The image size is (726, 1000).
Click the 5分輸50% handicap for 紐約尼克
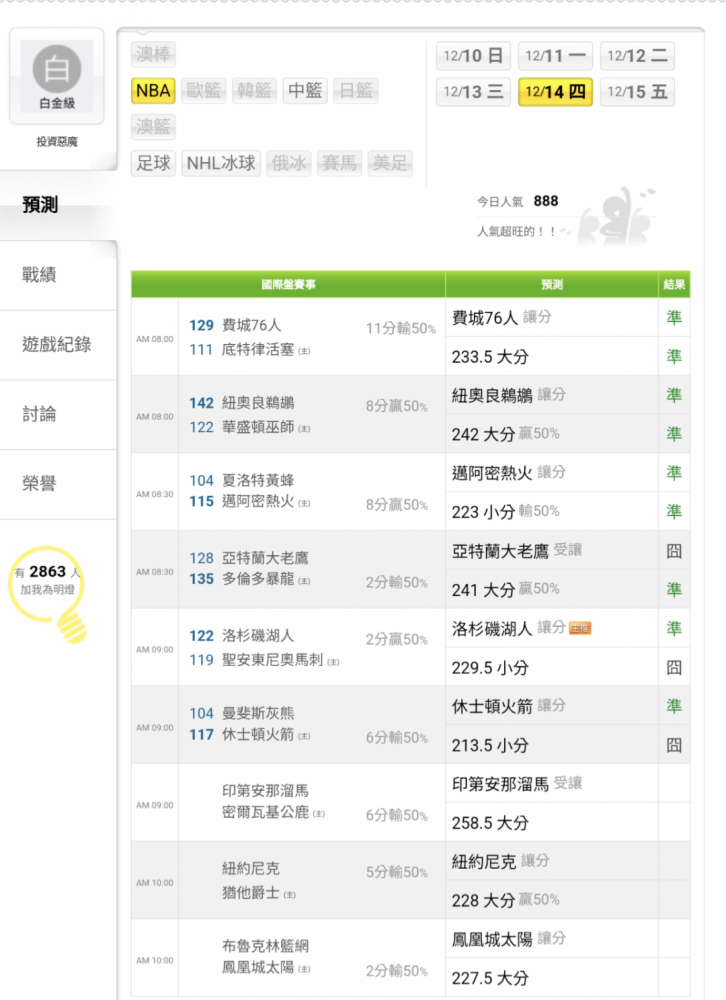point(397,872)
